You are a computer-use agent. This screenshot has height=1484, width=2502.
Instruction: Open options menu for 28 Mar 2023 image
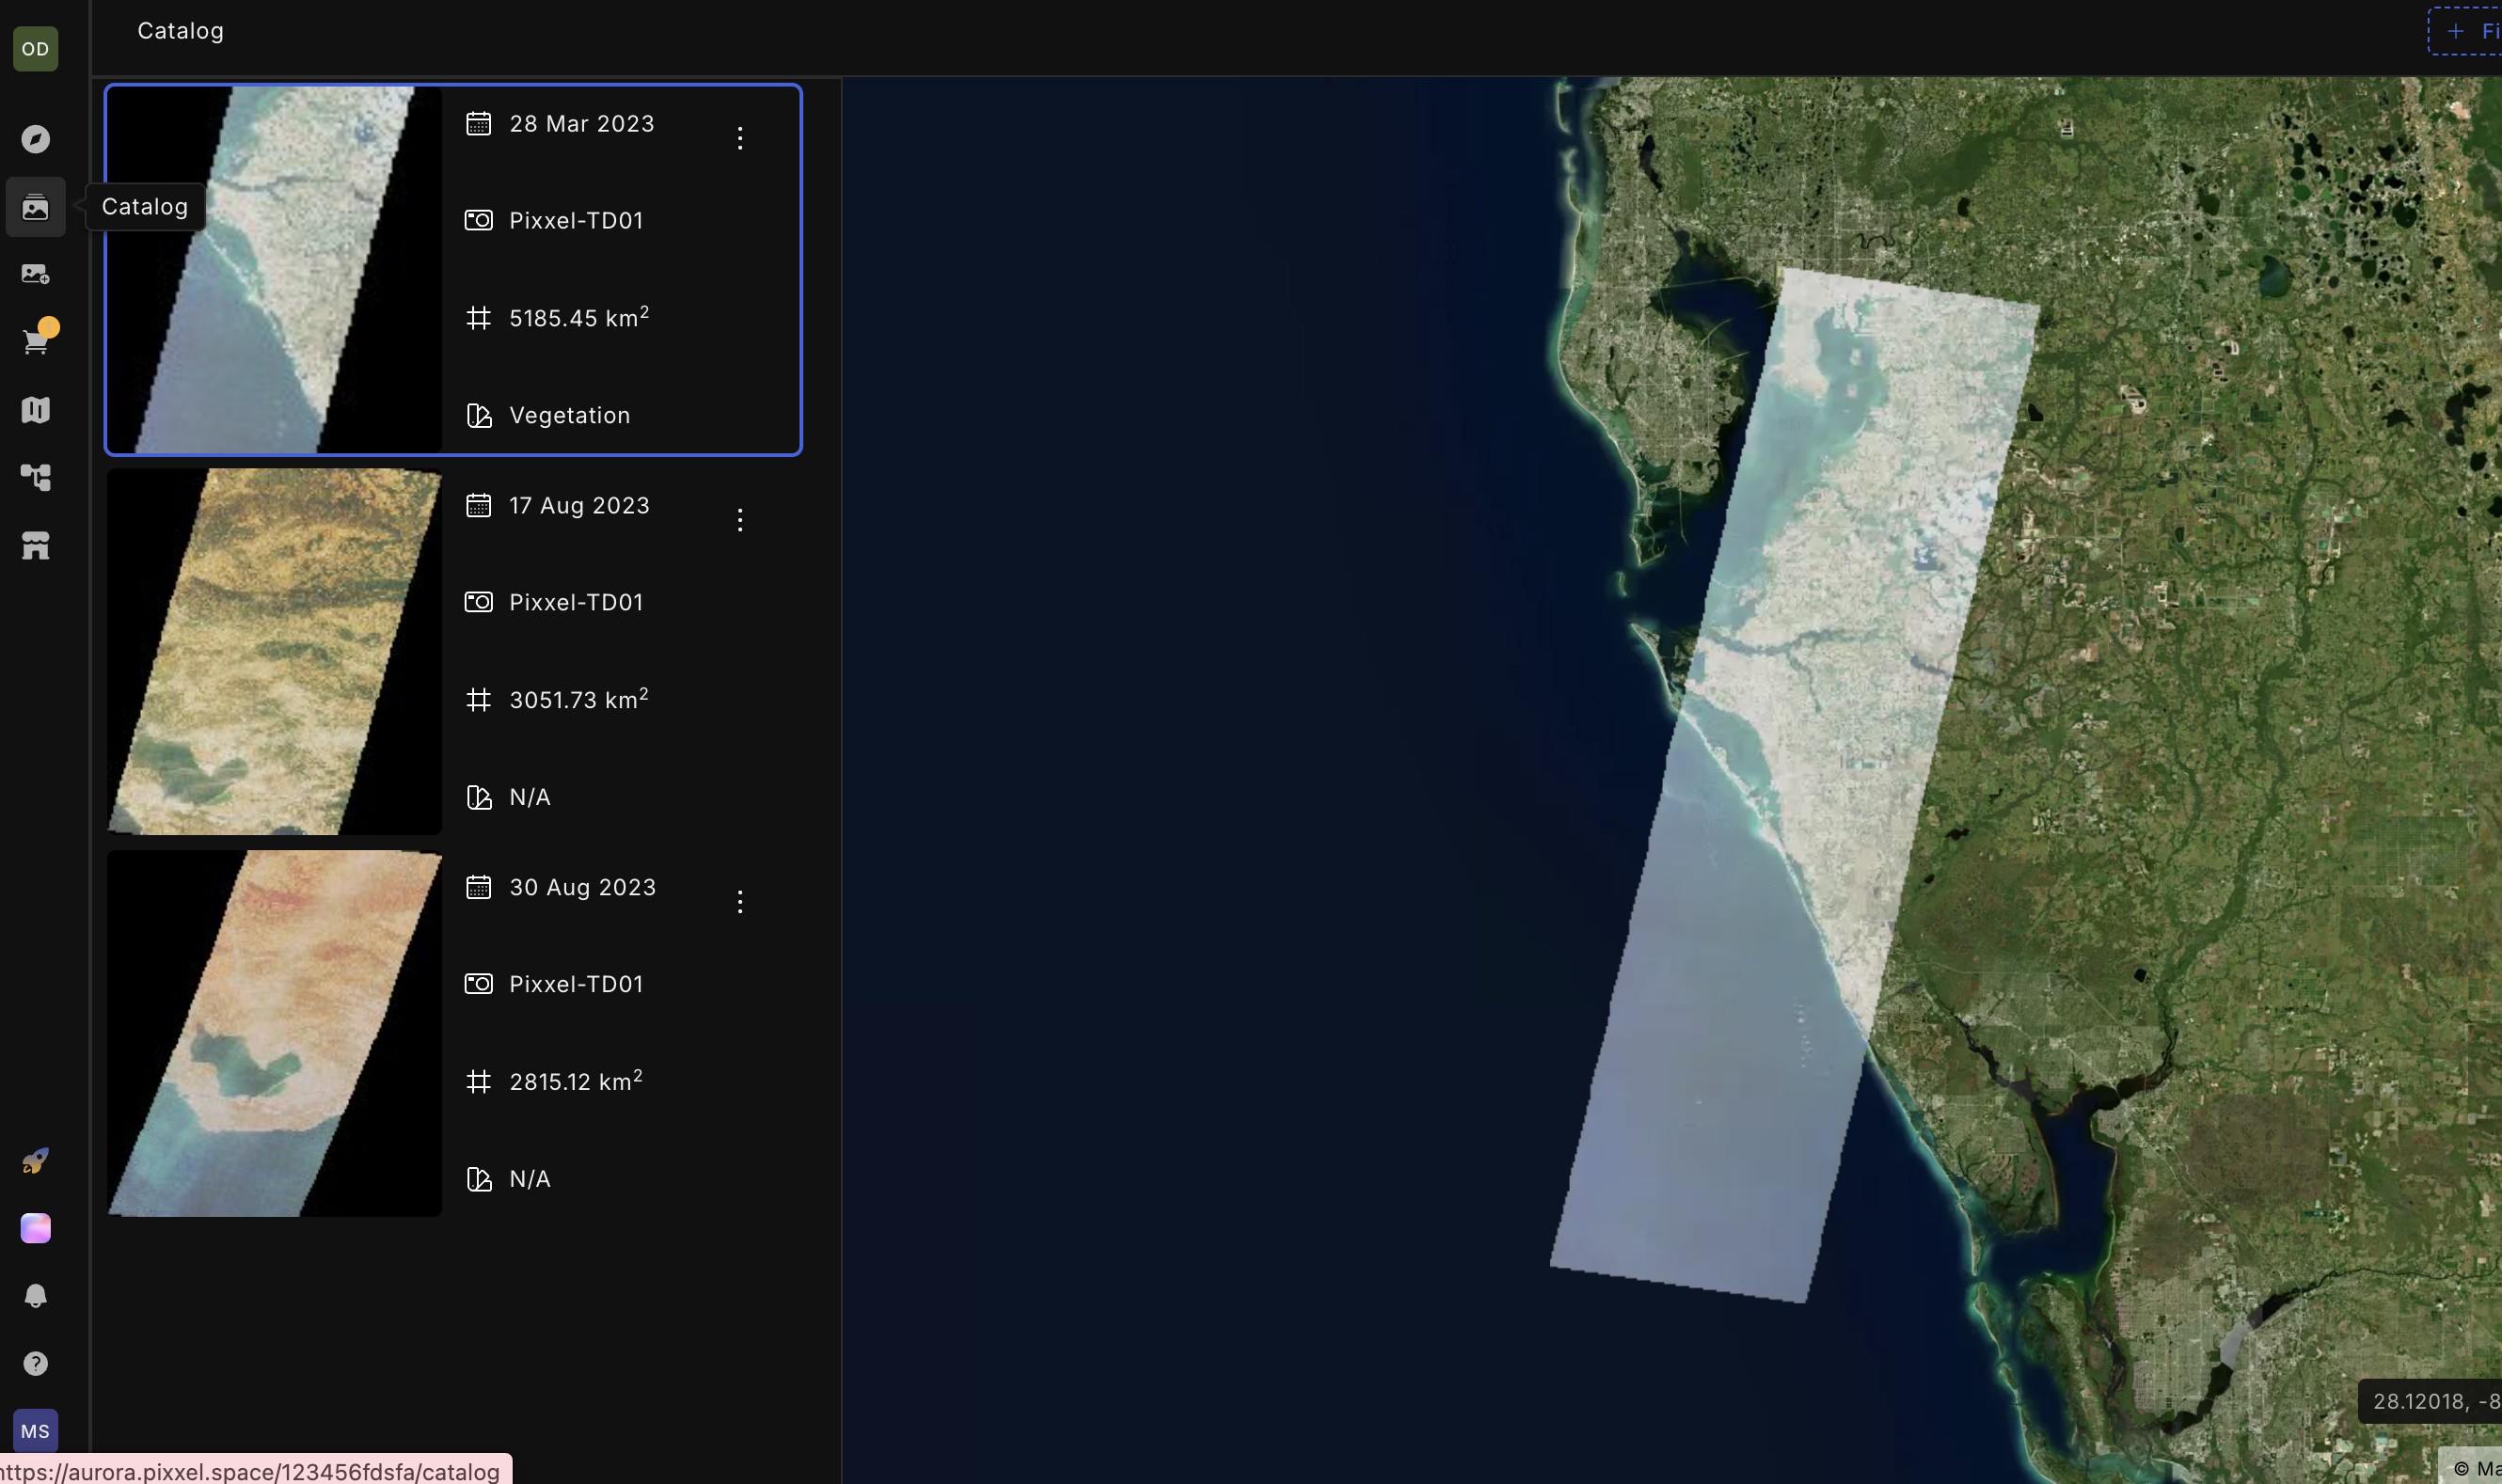740,138
